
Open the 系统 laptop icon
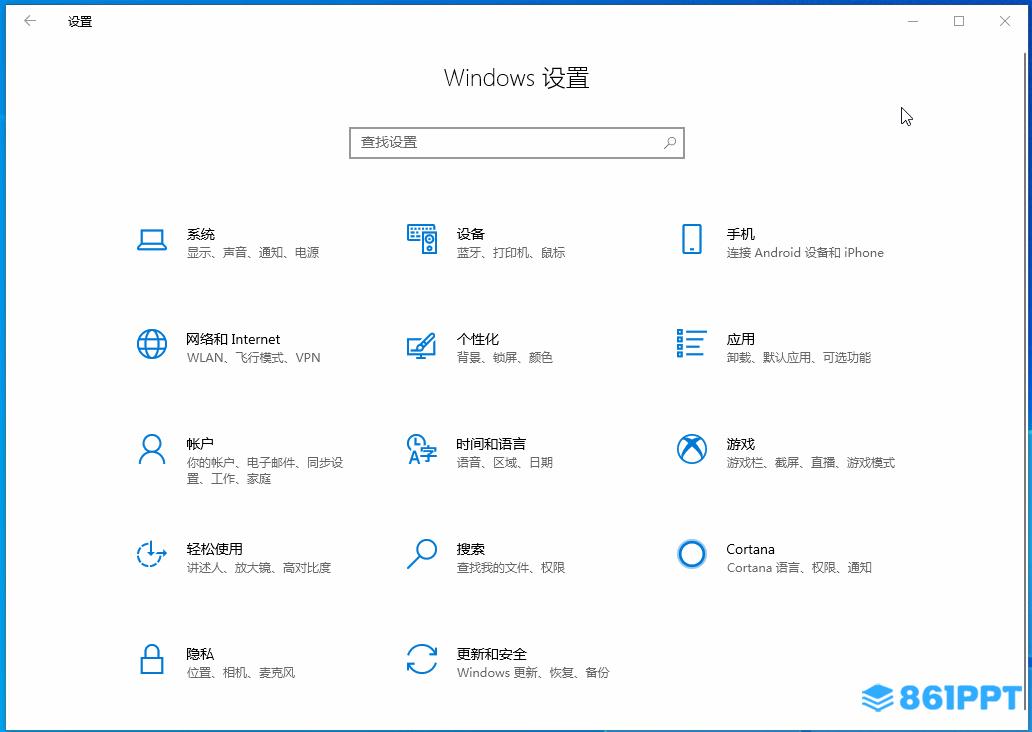click(151, 240)
